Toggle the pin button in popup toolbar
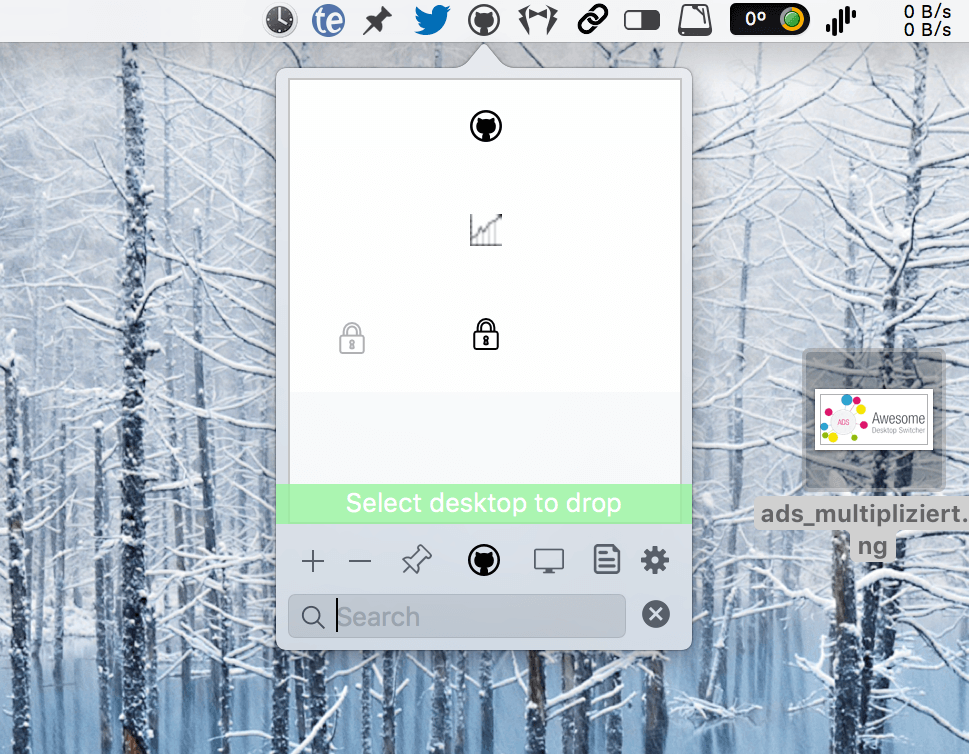Viewport: 969px width, 754px height. (x=415, y=561)
